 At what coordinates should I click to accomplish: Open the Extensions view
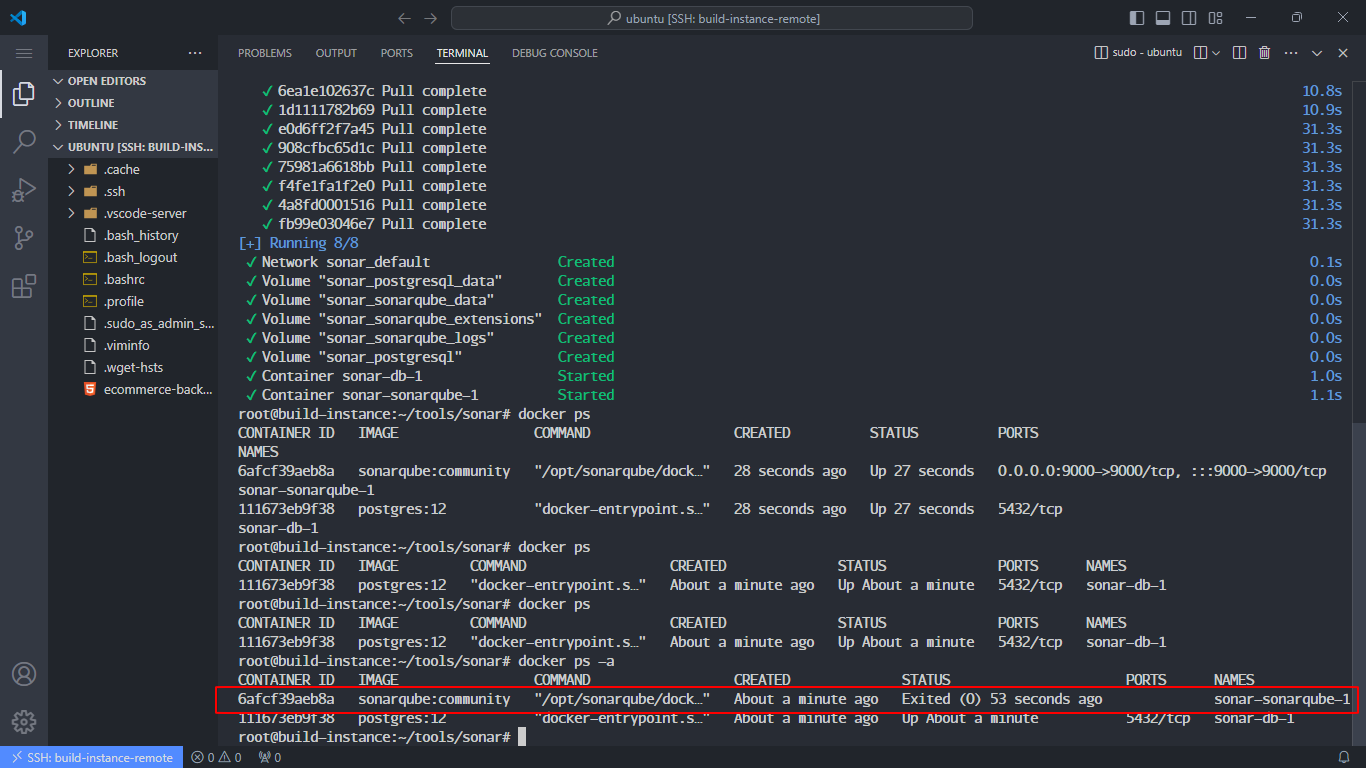24,287
